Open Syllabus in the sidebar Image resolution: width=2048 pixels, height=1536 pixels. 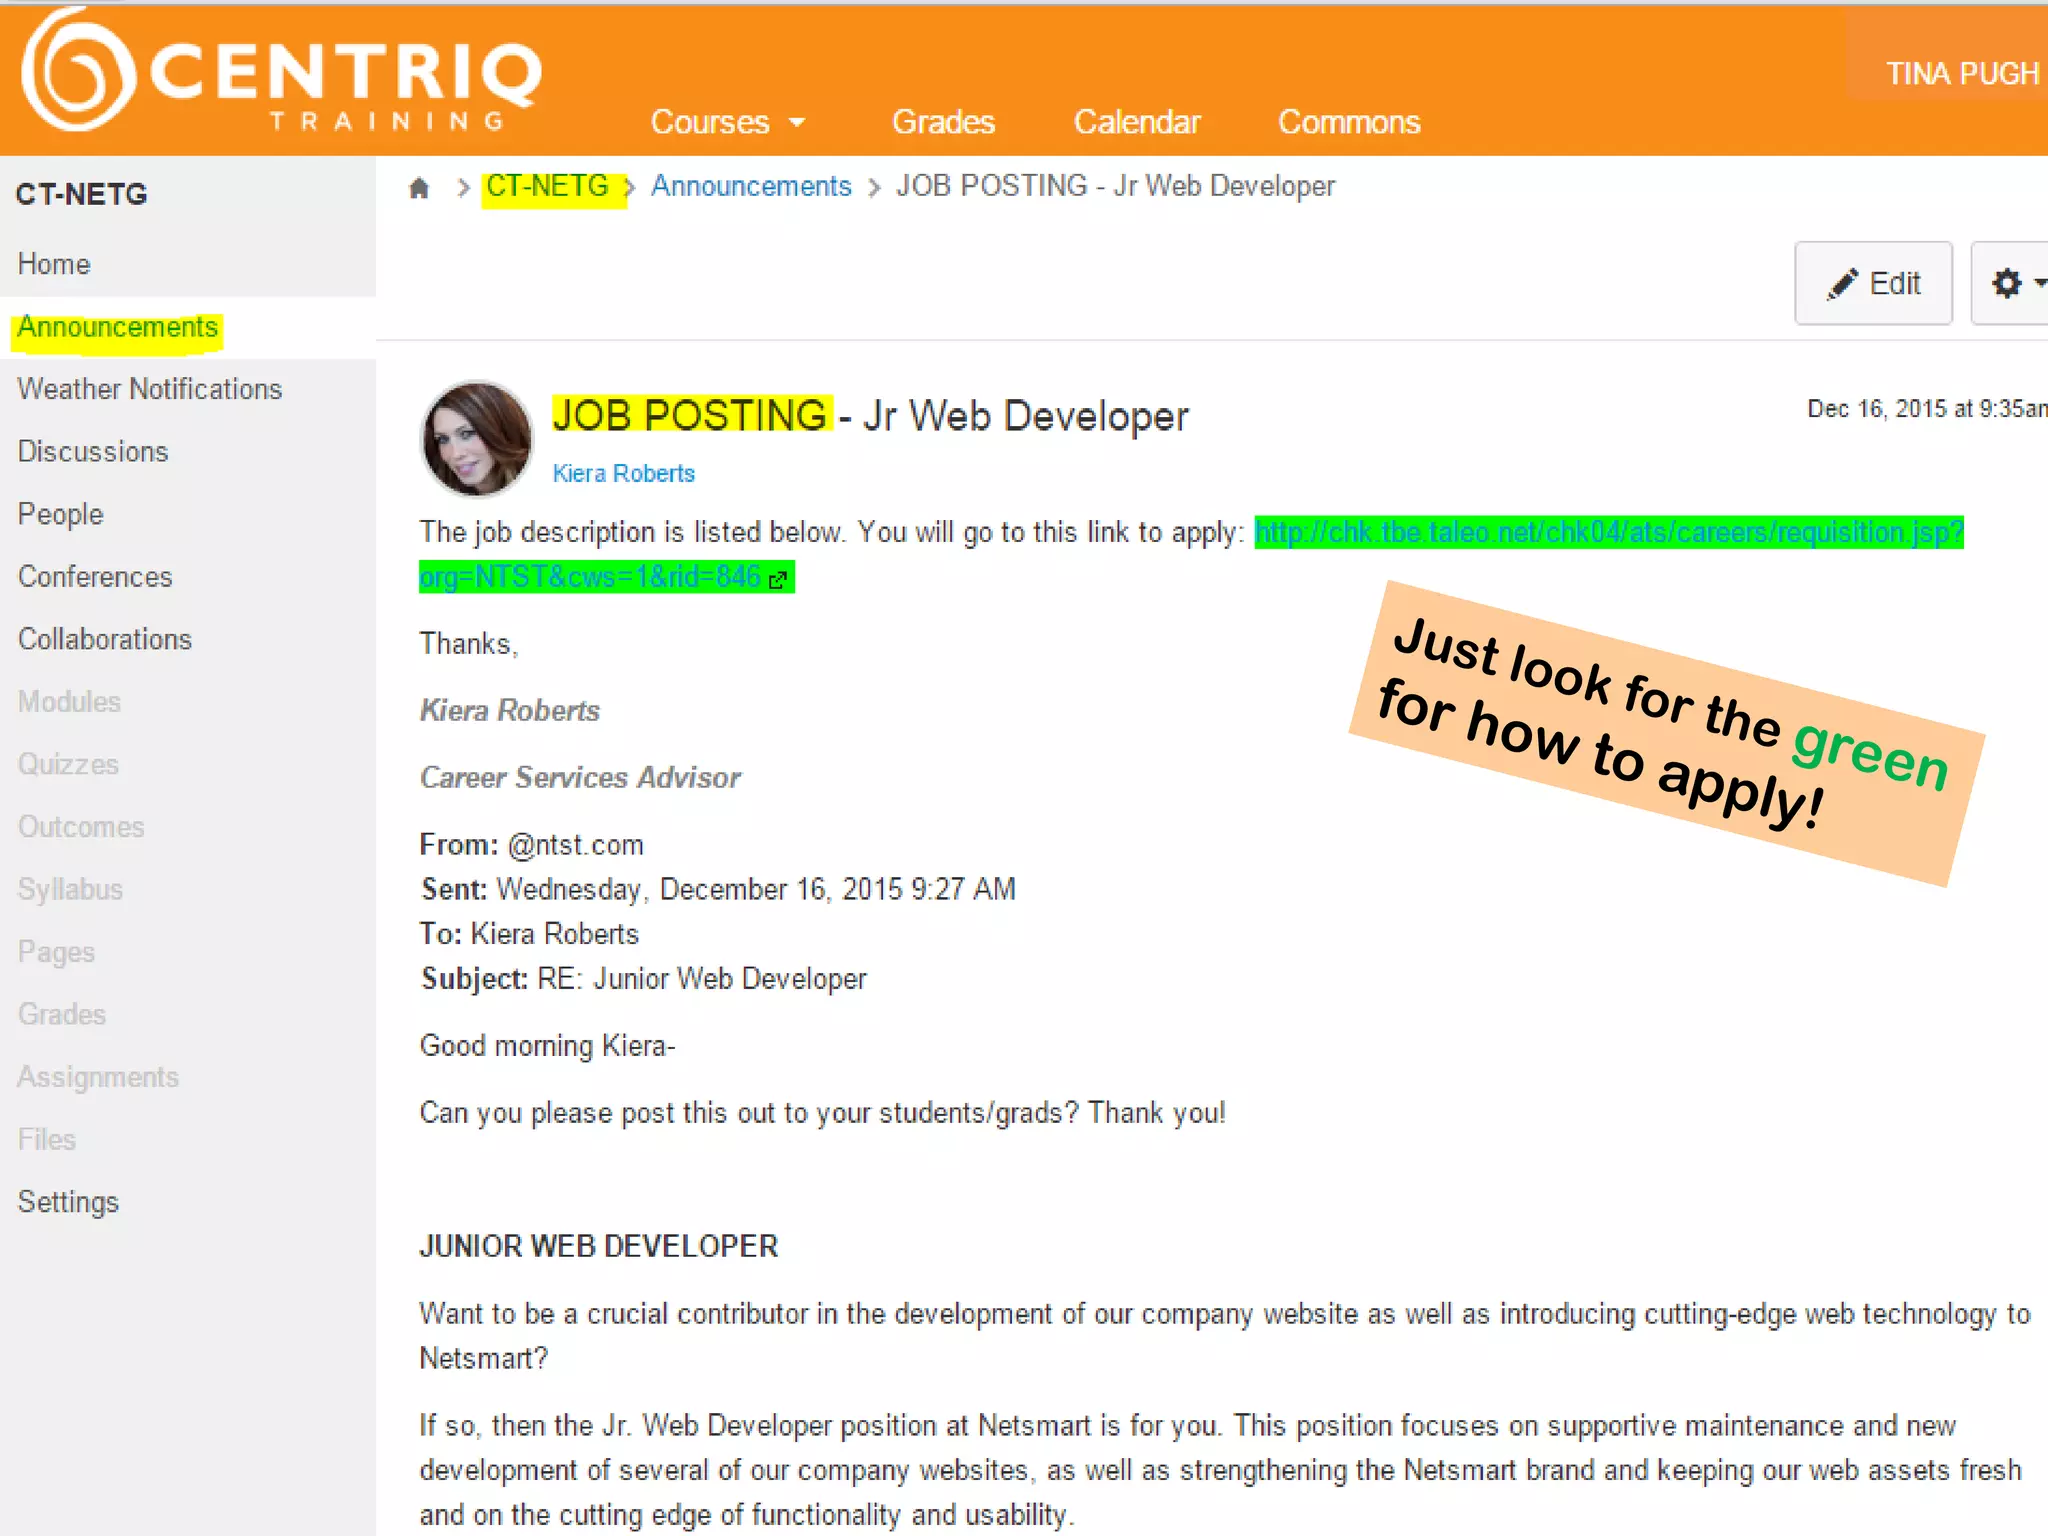point(70,889)
